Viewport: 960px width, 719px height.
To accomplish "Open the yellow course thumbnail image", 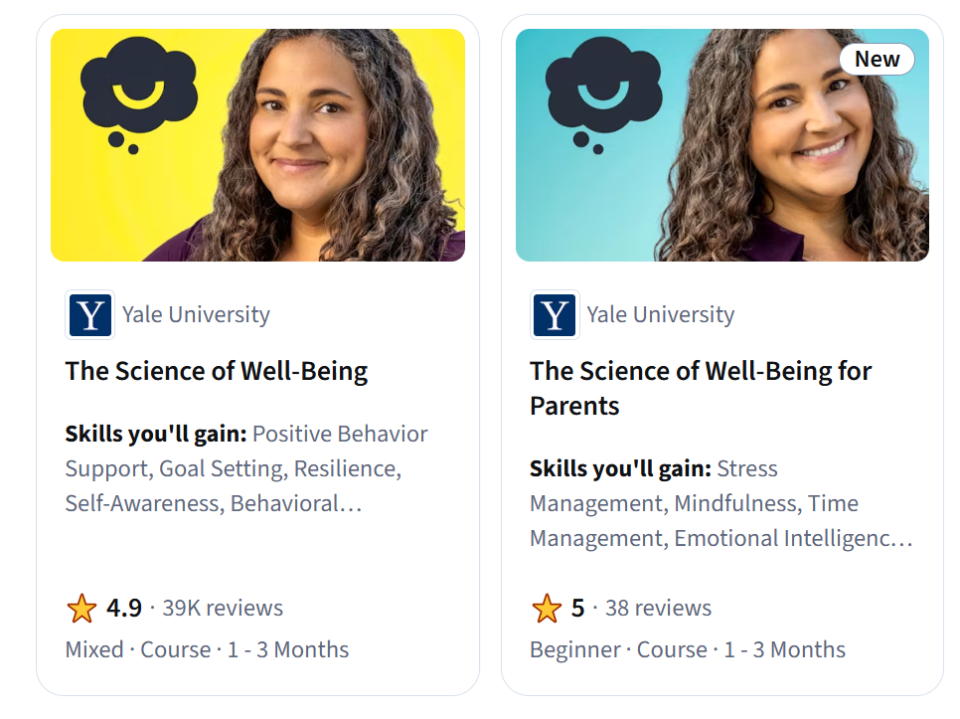I will click(258, 145).
